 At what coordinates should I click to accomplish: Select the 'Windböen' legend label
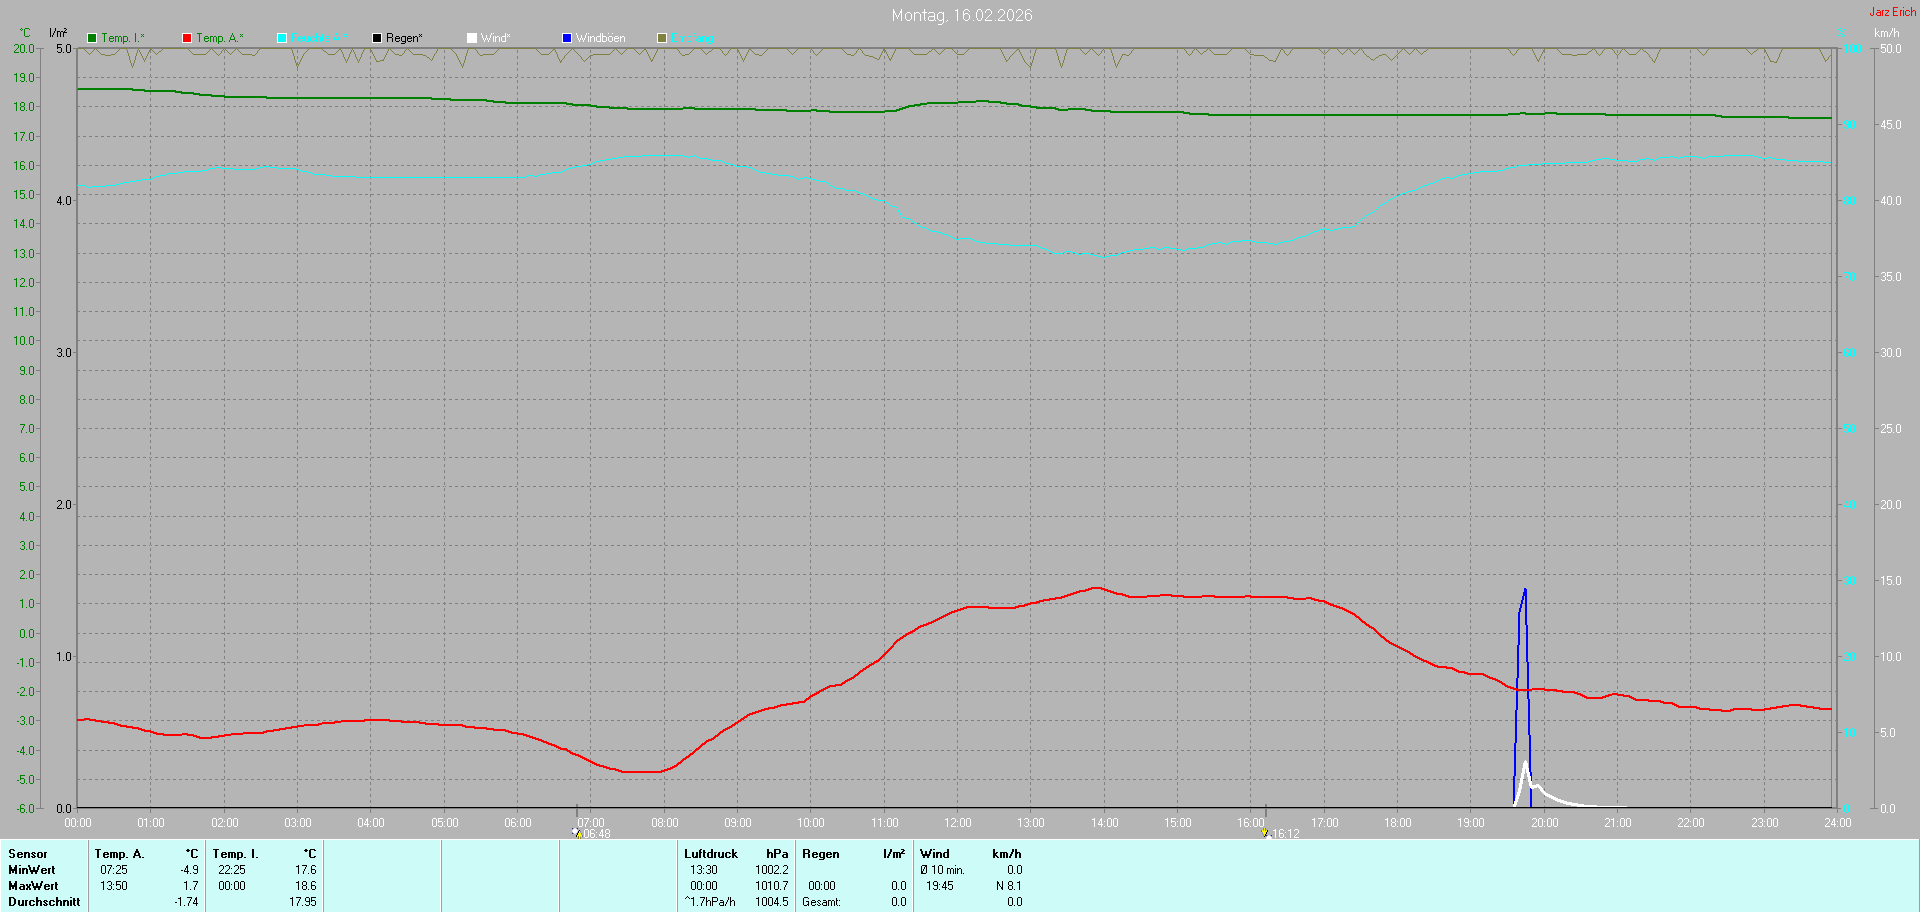click(601, 38)
